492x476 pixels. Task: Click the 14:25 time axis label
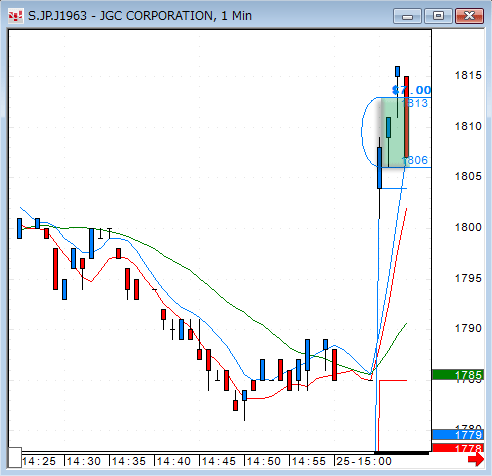tap(39, 461)
